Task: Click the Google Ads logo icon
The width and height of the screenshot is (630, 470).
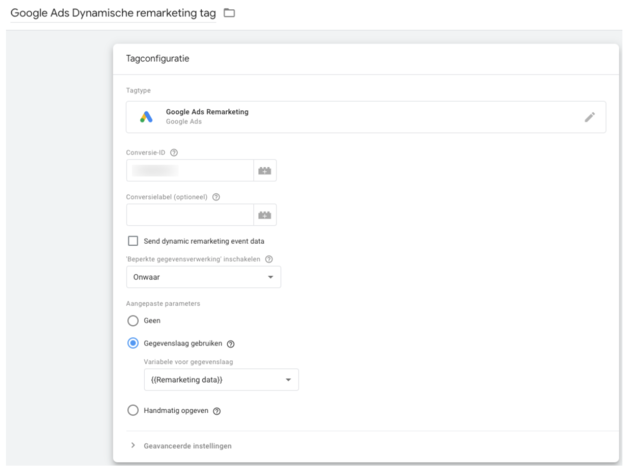Action: [x=146, y=117]
